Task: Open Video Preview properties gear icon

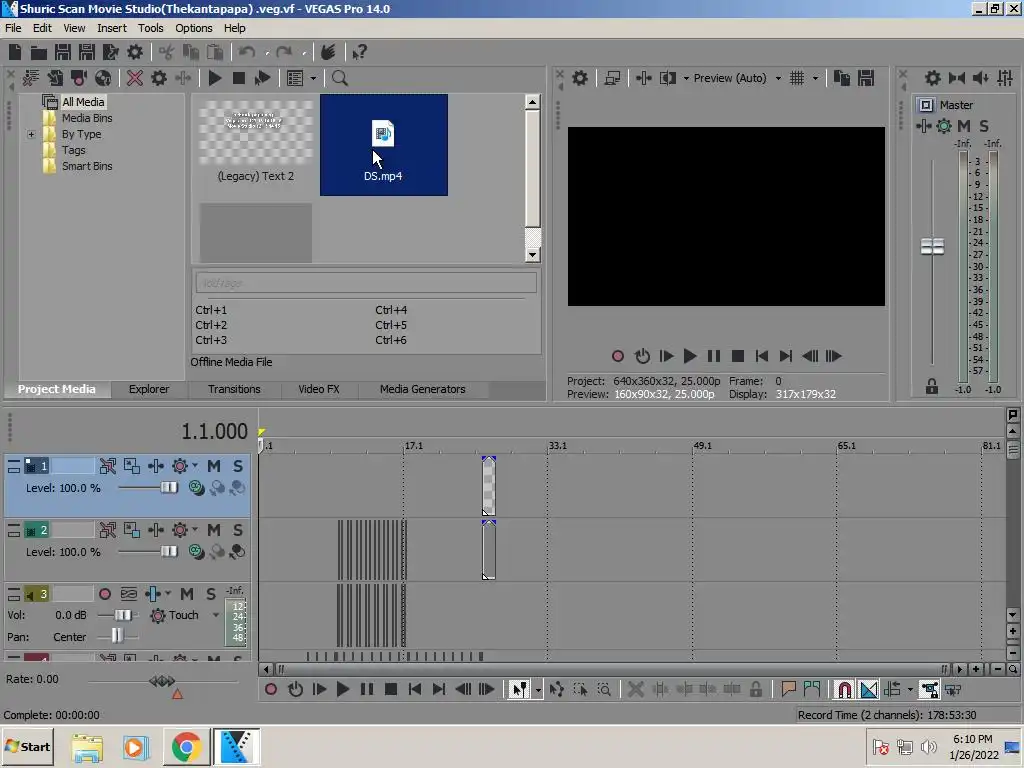Action: (580, 78)
